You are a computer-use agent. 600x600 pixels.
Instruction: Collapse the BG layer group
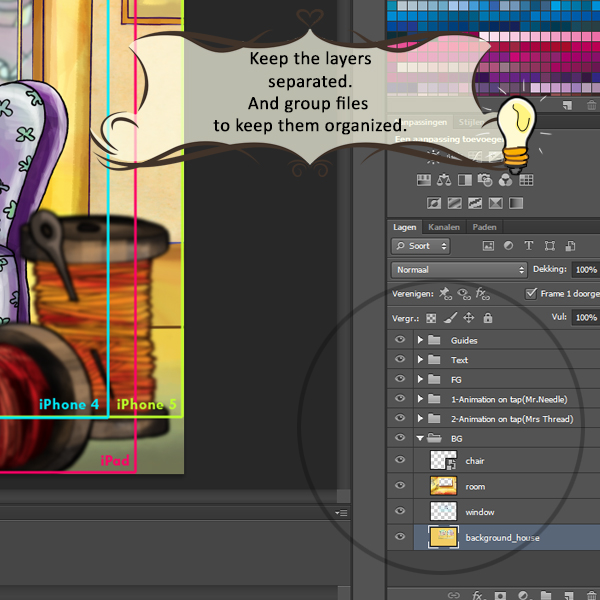point(420,438)
